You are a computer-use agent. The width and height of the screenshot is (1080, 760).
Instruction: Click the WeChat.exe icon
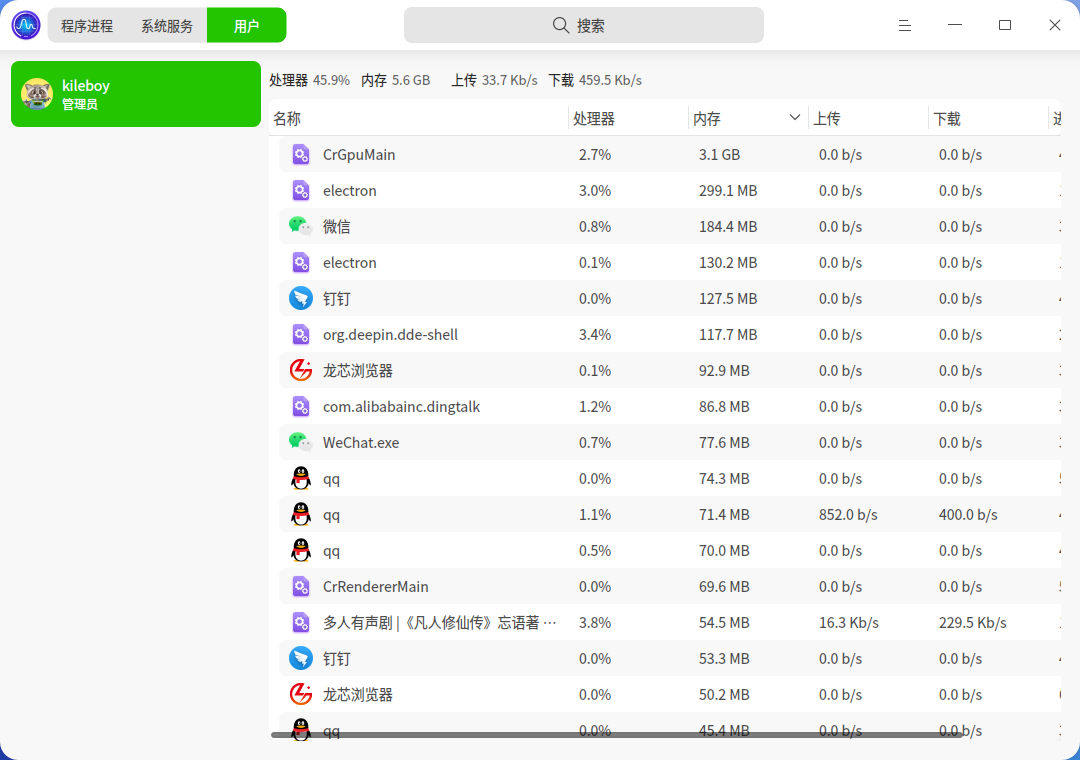[x=300, y=442]
